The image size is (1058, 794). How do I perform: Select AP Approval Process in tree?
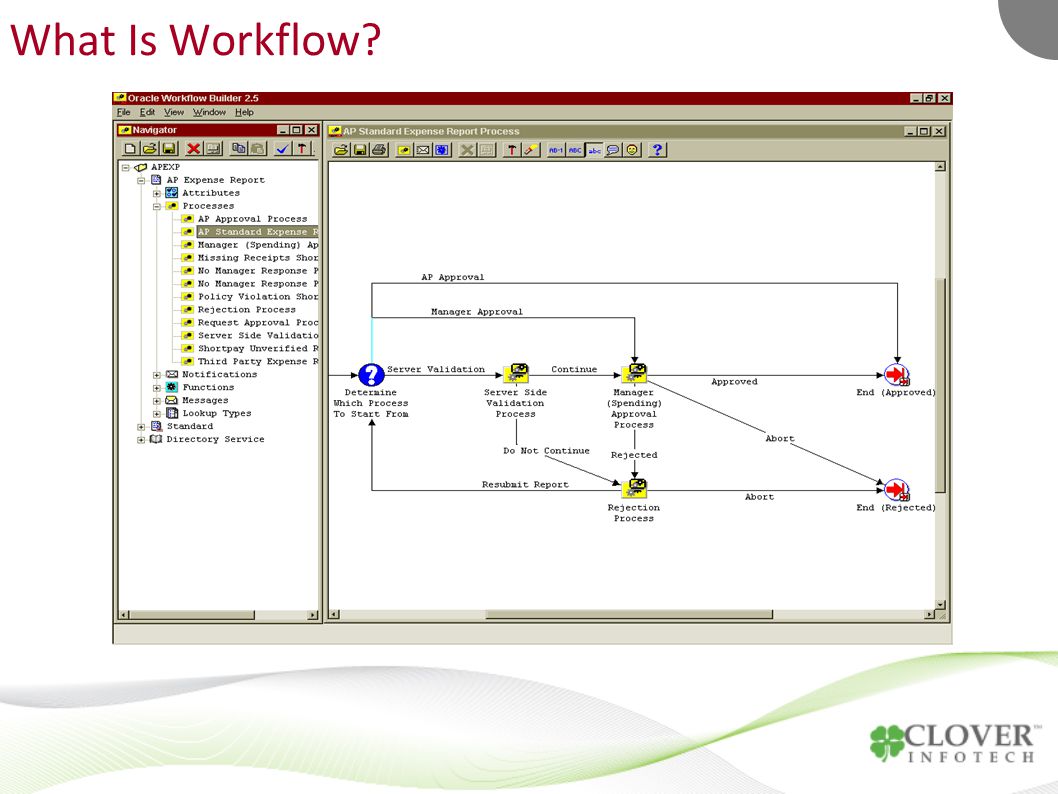[252, 219]
